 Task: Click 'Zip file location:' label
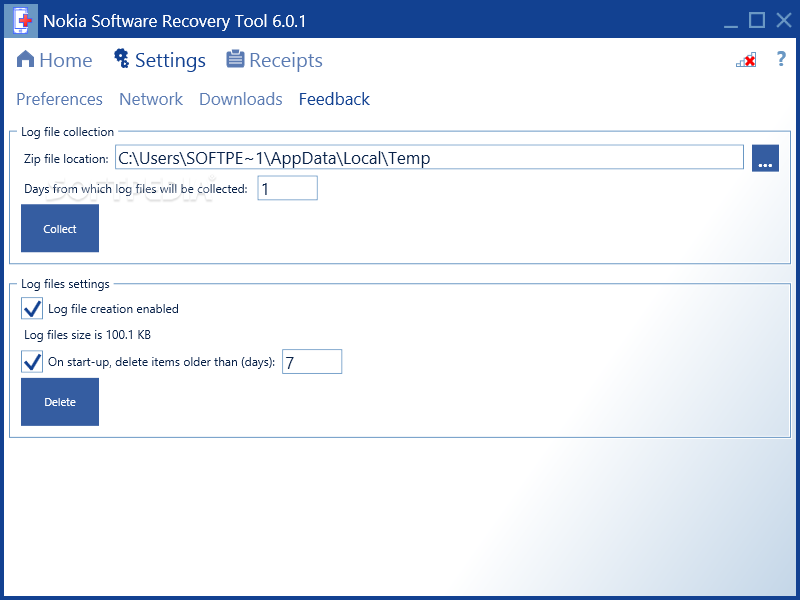[66, 159]
